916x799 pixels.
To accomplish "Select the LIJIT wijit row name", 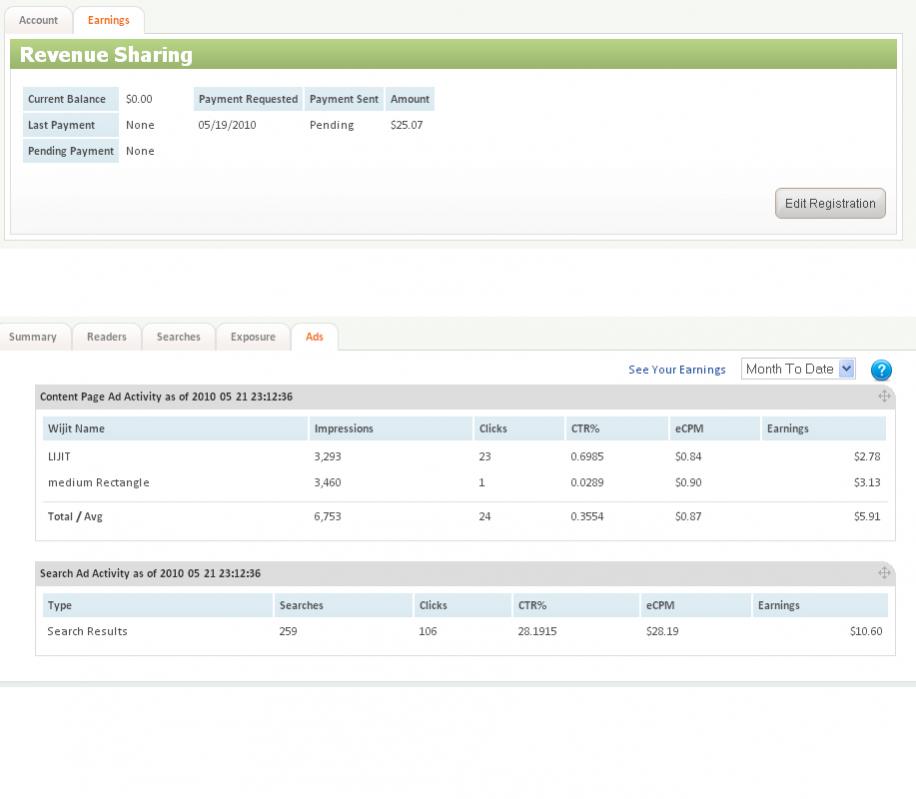I will point(61,456).
